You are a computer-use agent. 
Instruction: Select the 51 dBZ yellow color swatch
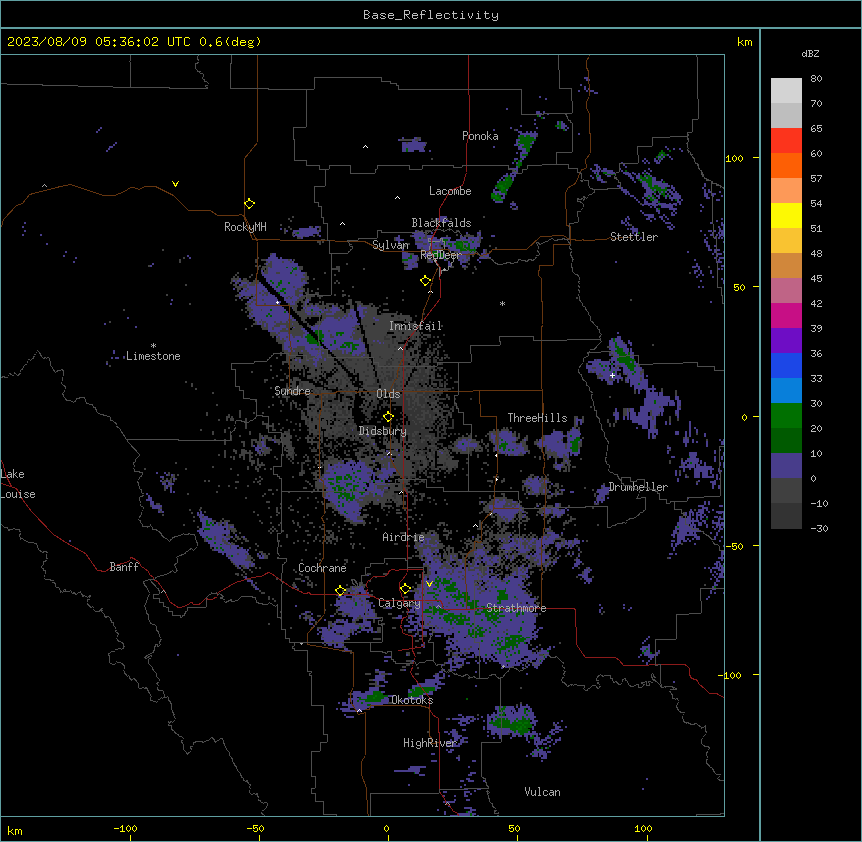[x=786, y=215]
